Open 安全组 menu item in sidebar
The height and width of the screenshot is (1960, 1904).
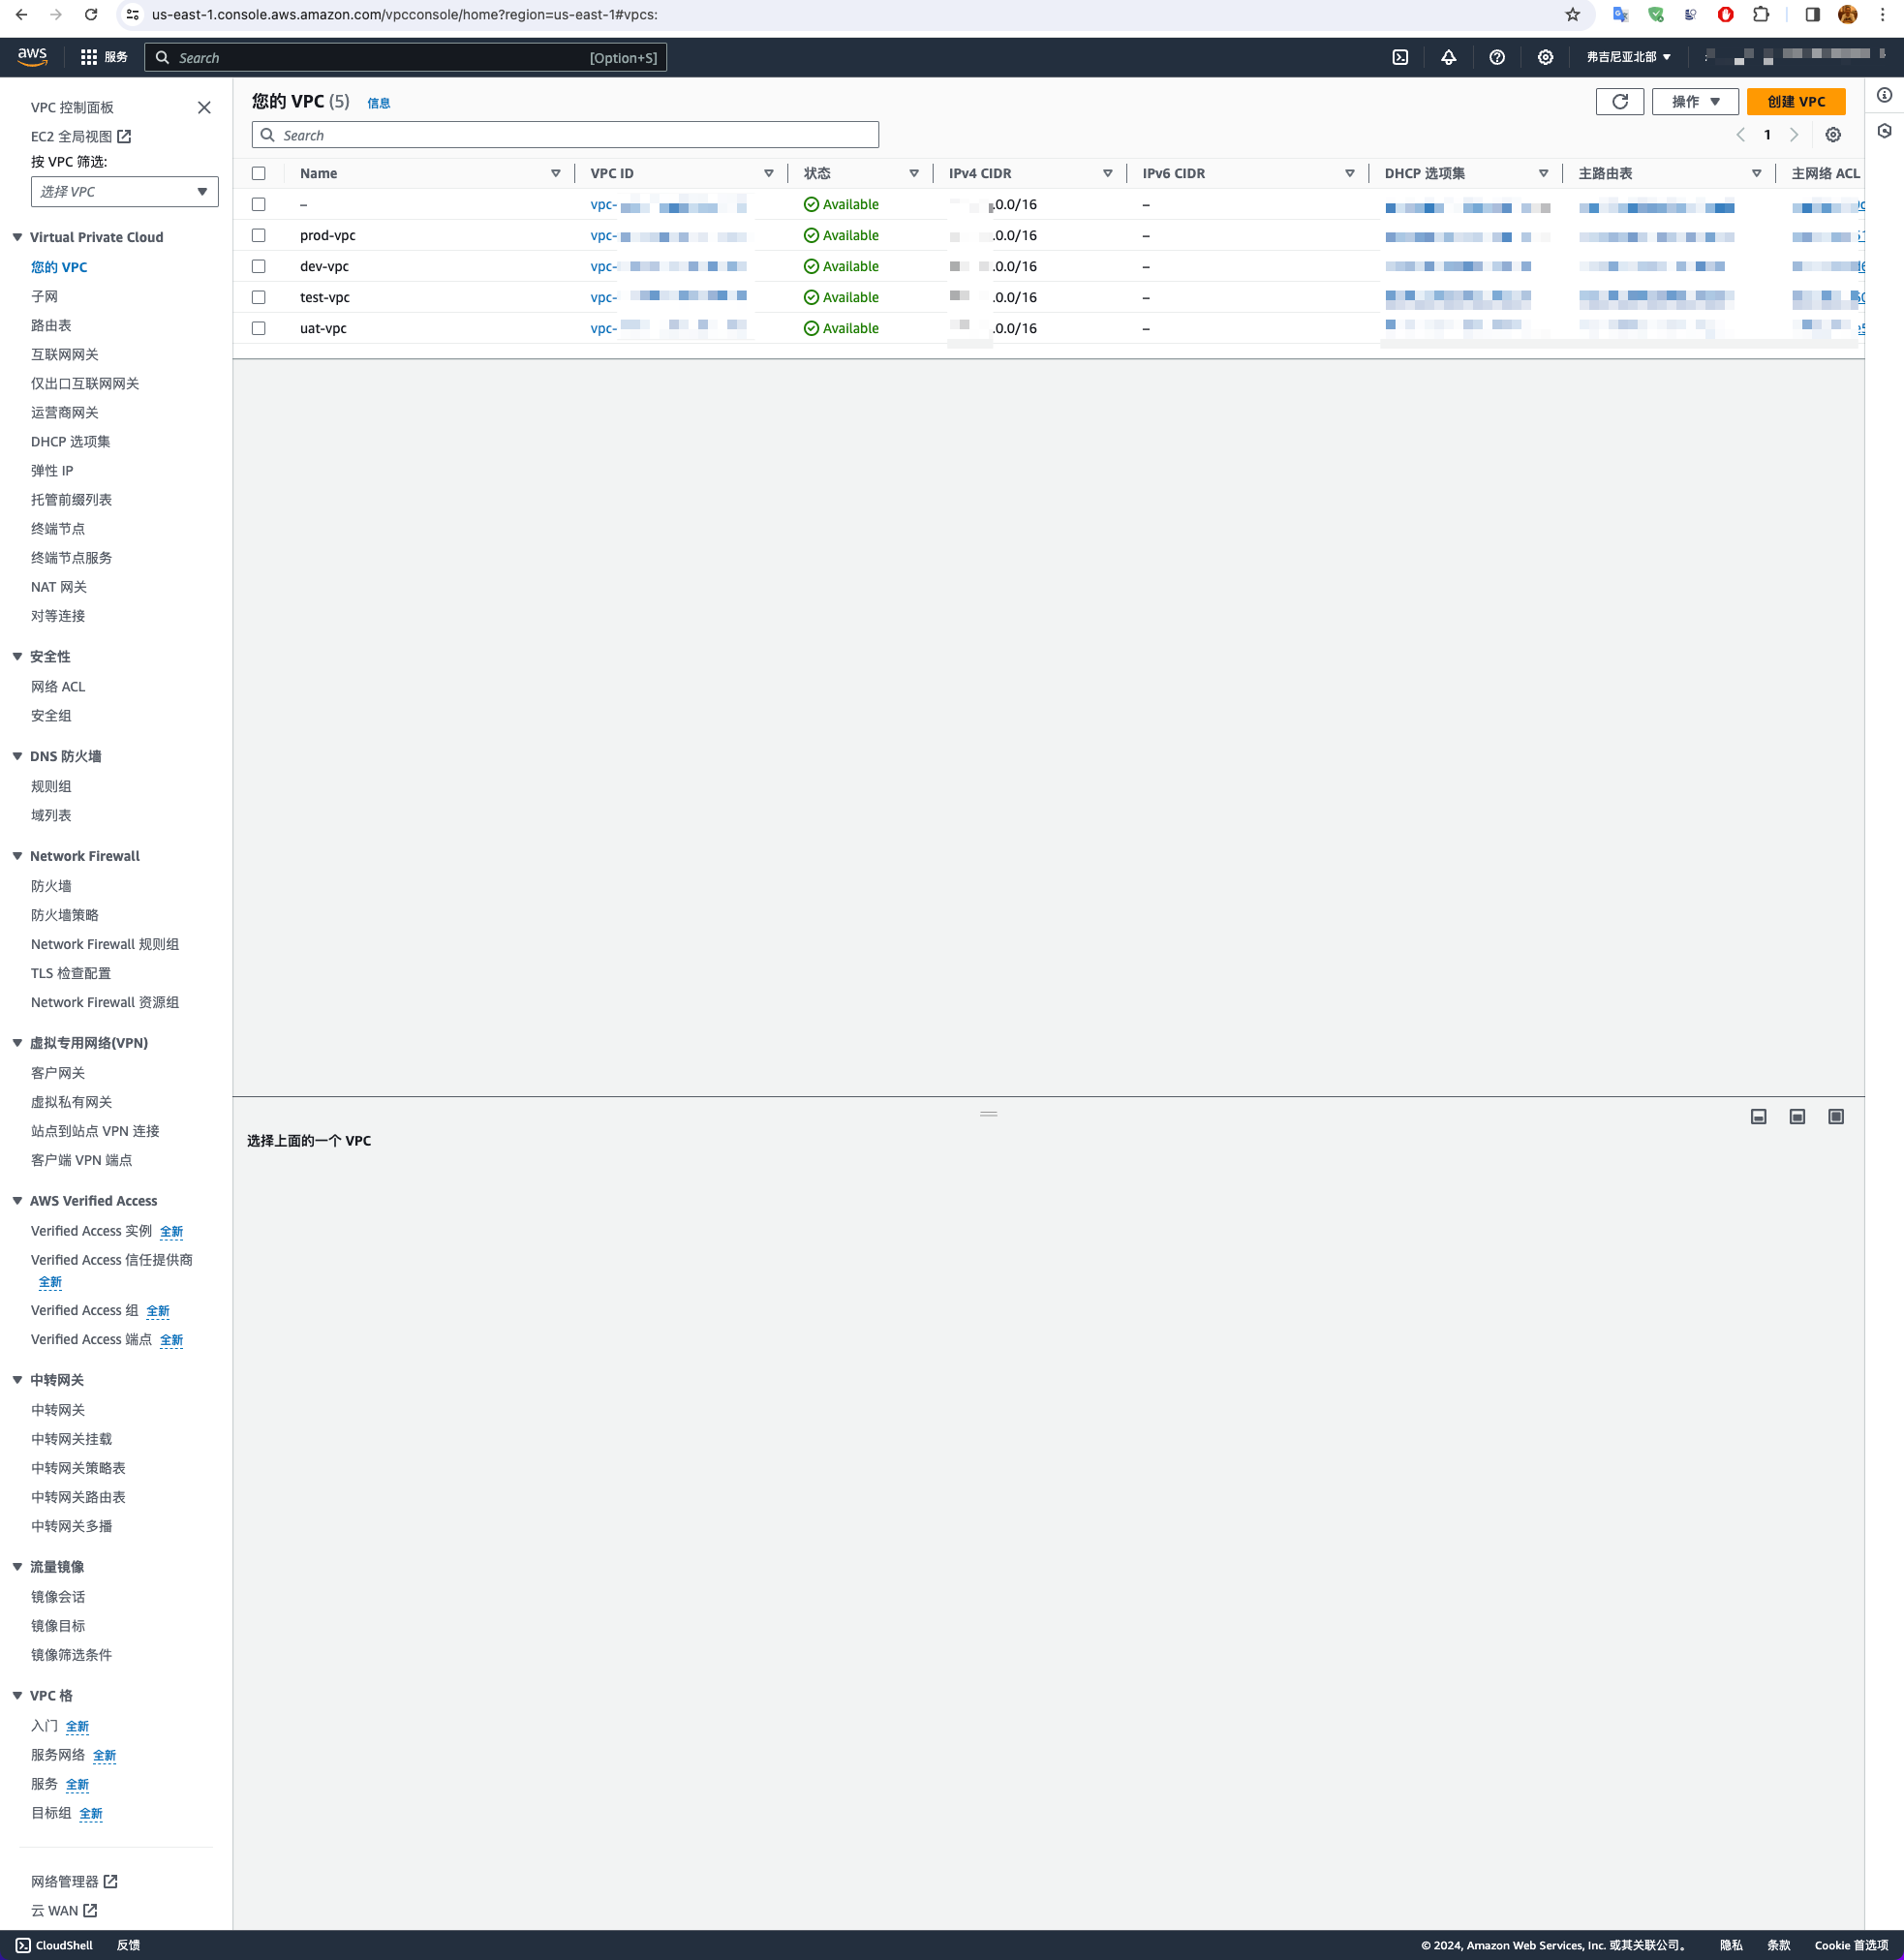tap(52, 714)
